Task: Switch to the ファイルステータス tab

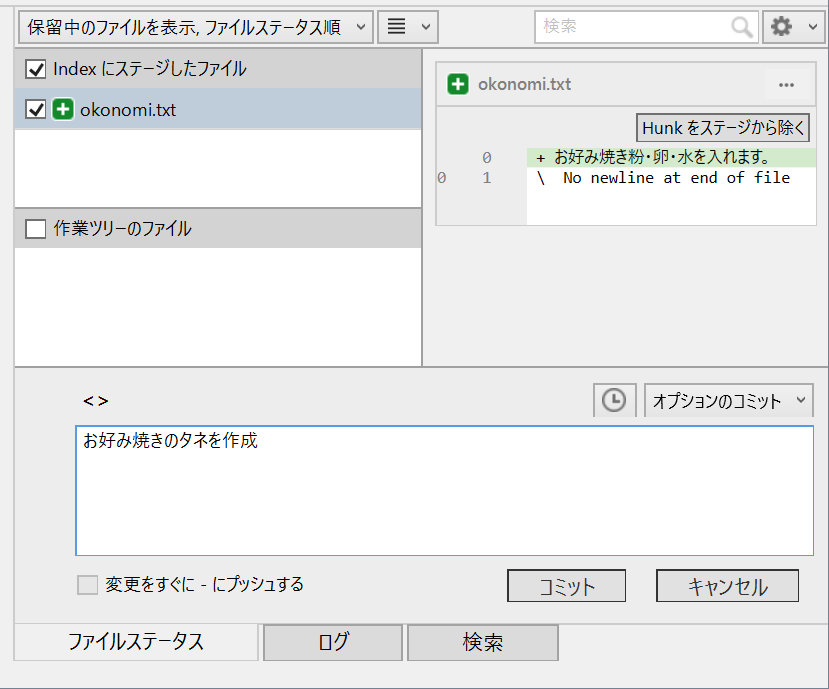Action: (x=136, y=642)
